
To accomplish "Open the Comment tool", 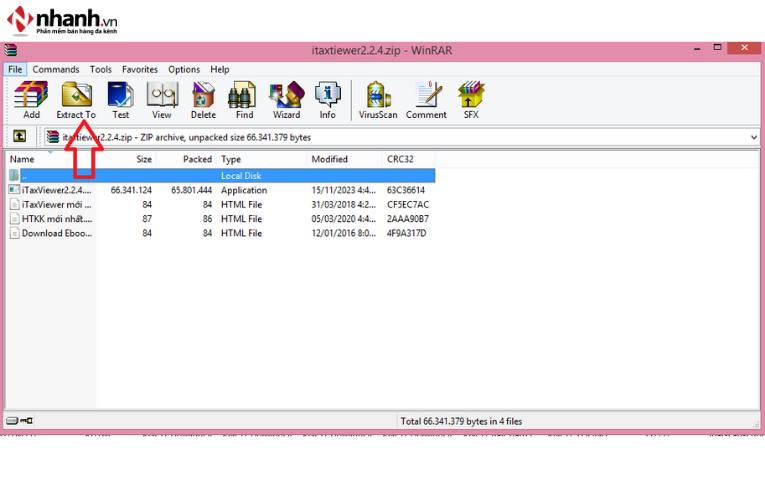I will [x=426, y=100].
